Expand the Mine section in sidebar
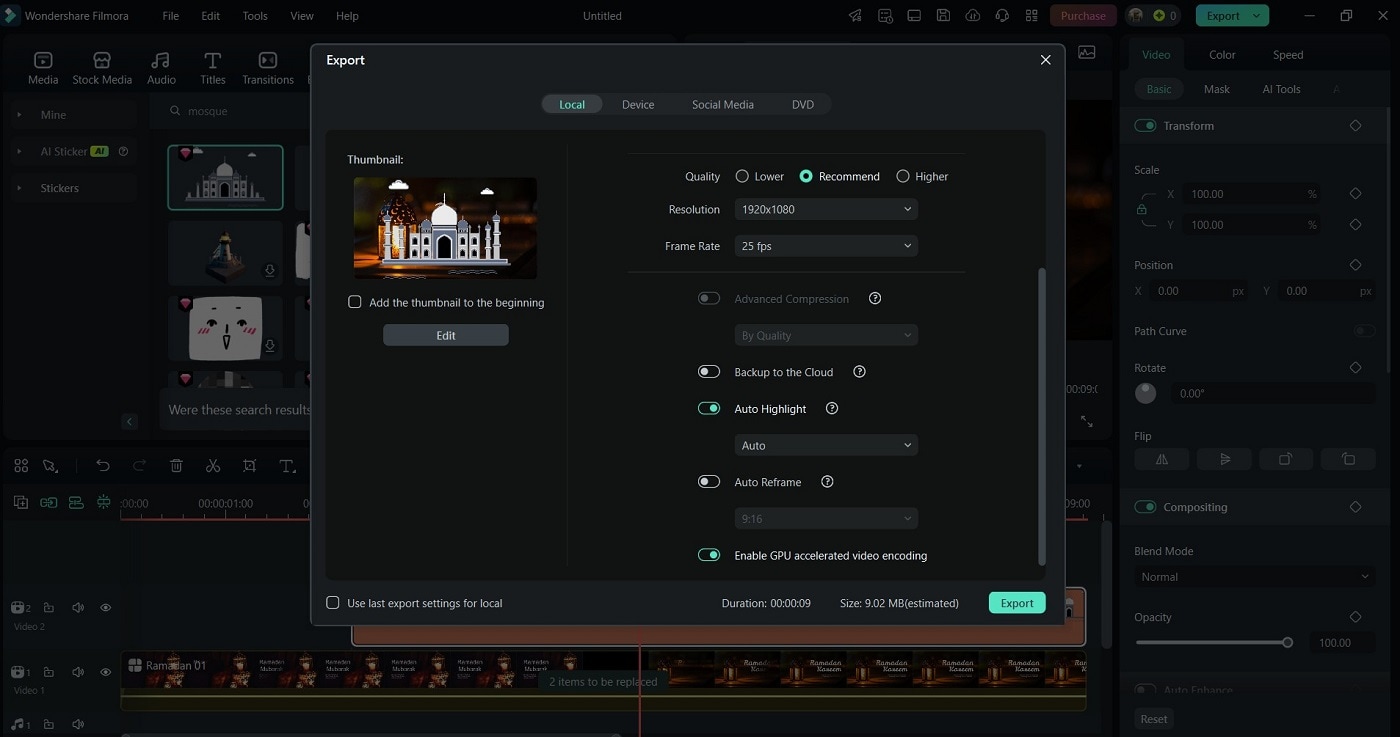This screenshot has height=737, width=1400. tap(19, 115)
